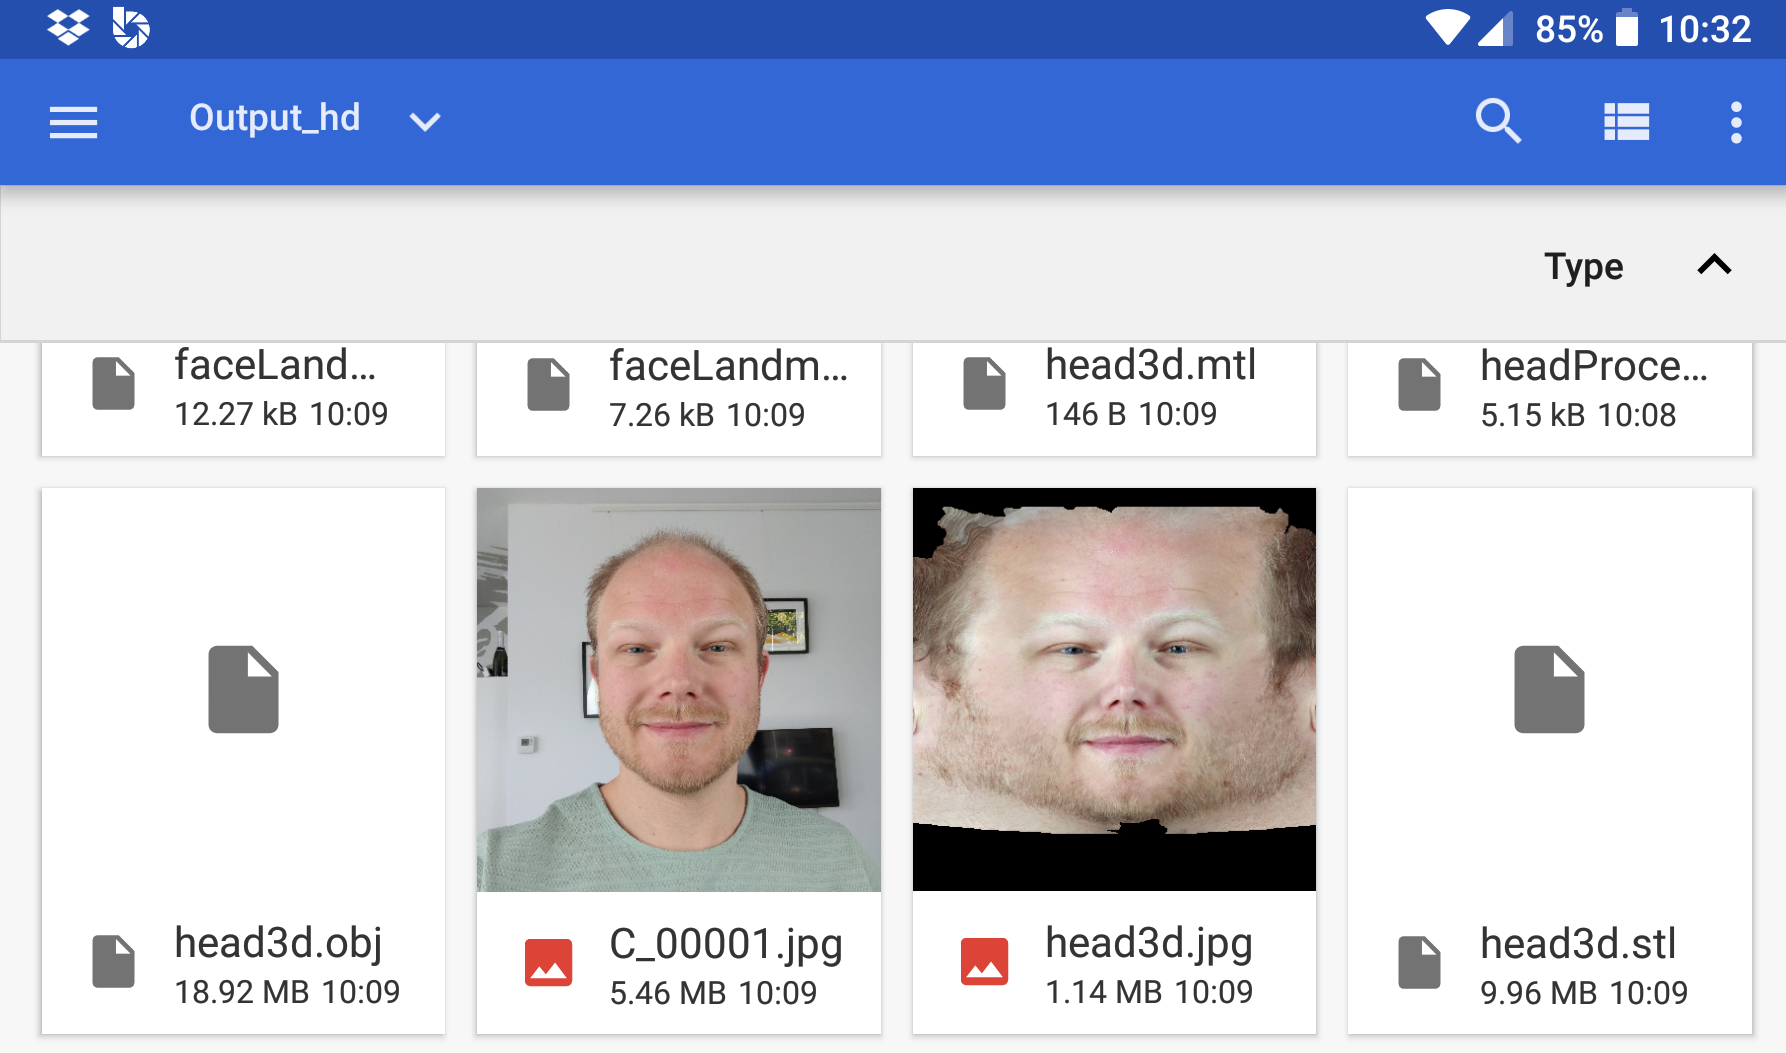Screen dimensions: 1786x1053
Task: Open the three-dot overflow menu
Action: click(1736, 122)
